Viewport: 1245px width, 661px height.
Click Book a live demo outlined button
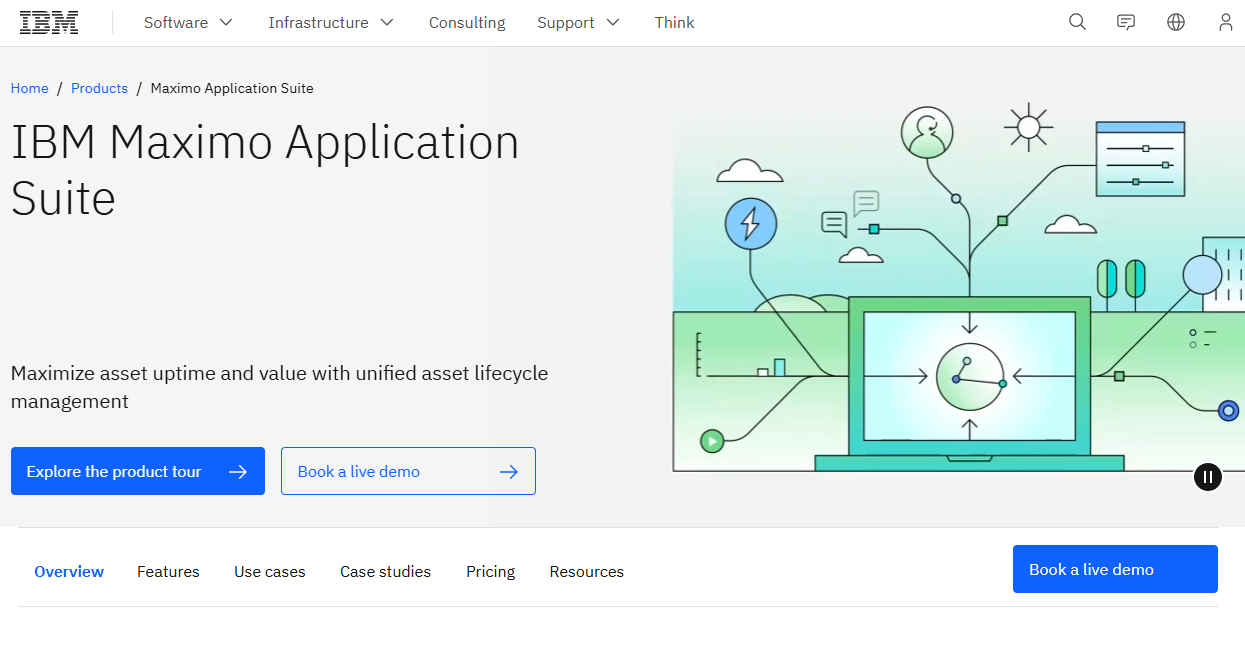click(x=408, y=471)
